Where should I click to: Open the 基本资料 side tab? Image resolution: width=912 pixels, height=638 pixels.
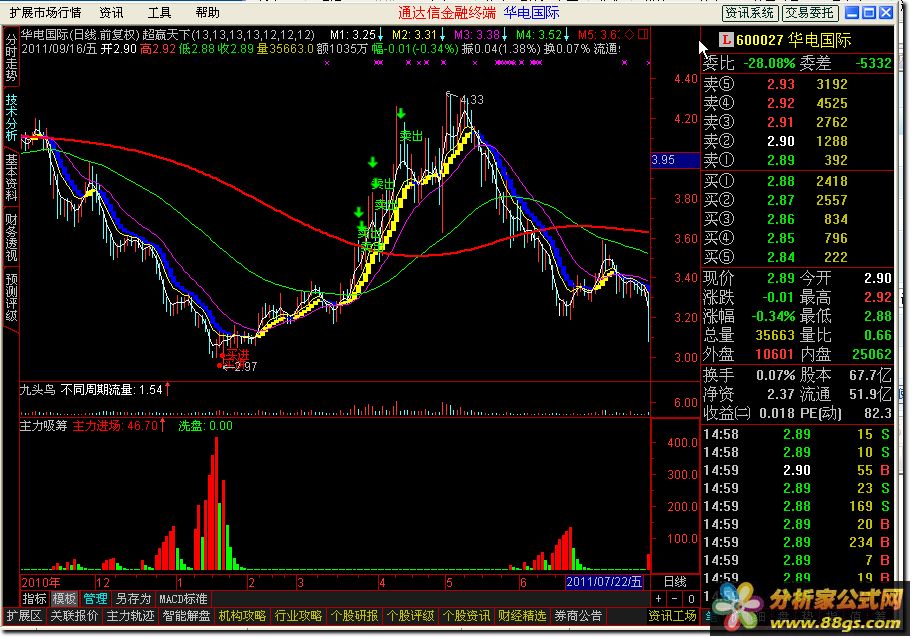11,178
